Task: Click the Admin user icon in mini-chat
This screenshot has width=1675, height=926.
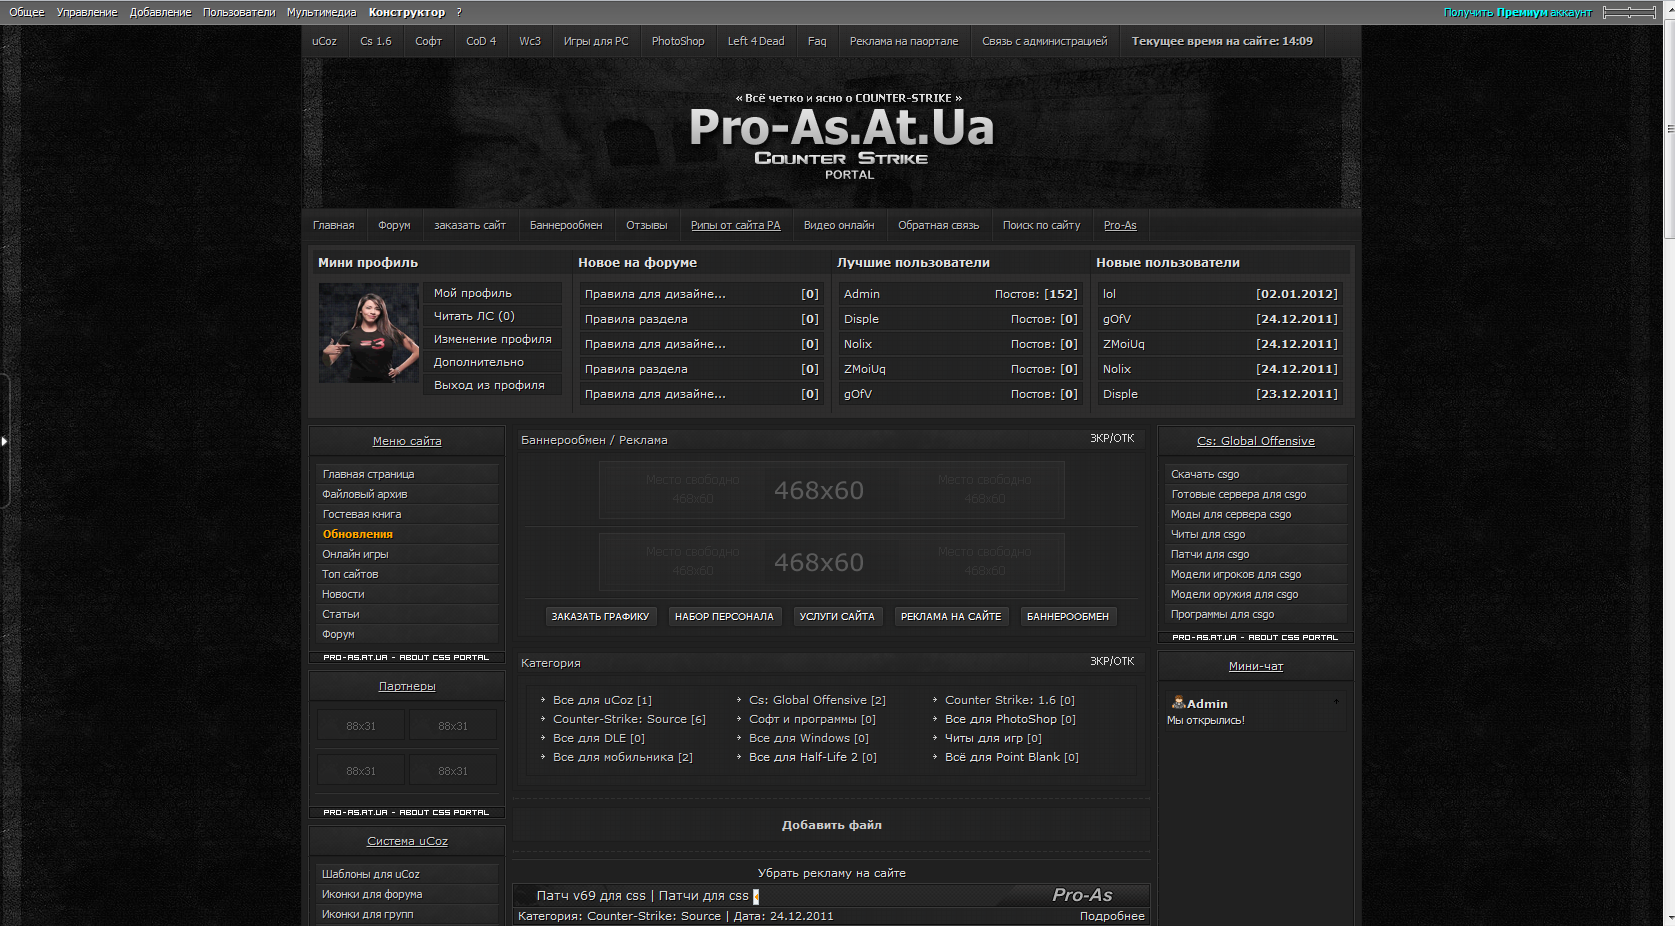Action: (x=1178, y=703)
